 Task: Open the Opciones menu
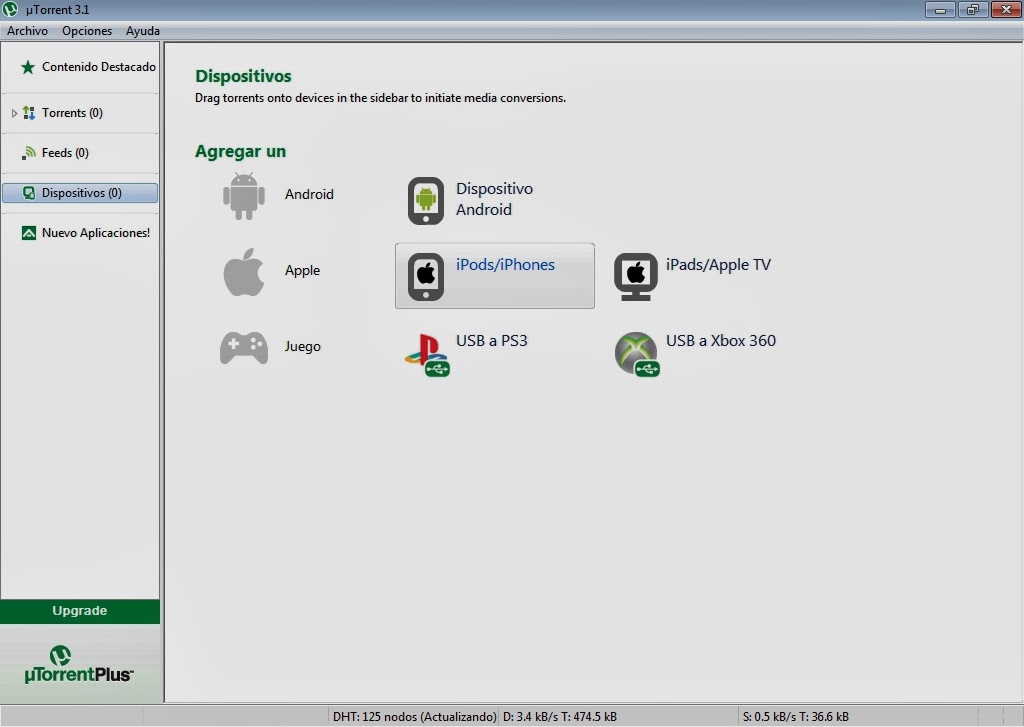pos(87,31)
